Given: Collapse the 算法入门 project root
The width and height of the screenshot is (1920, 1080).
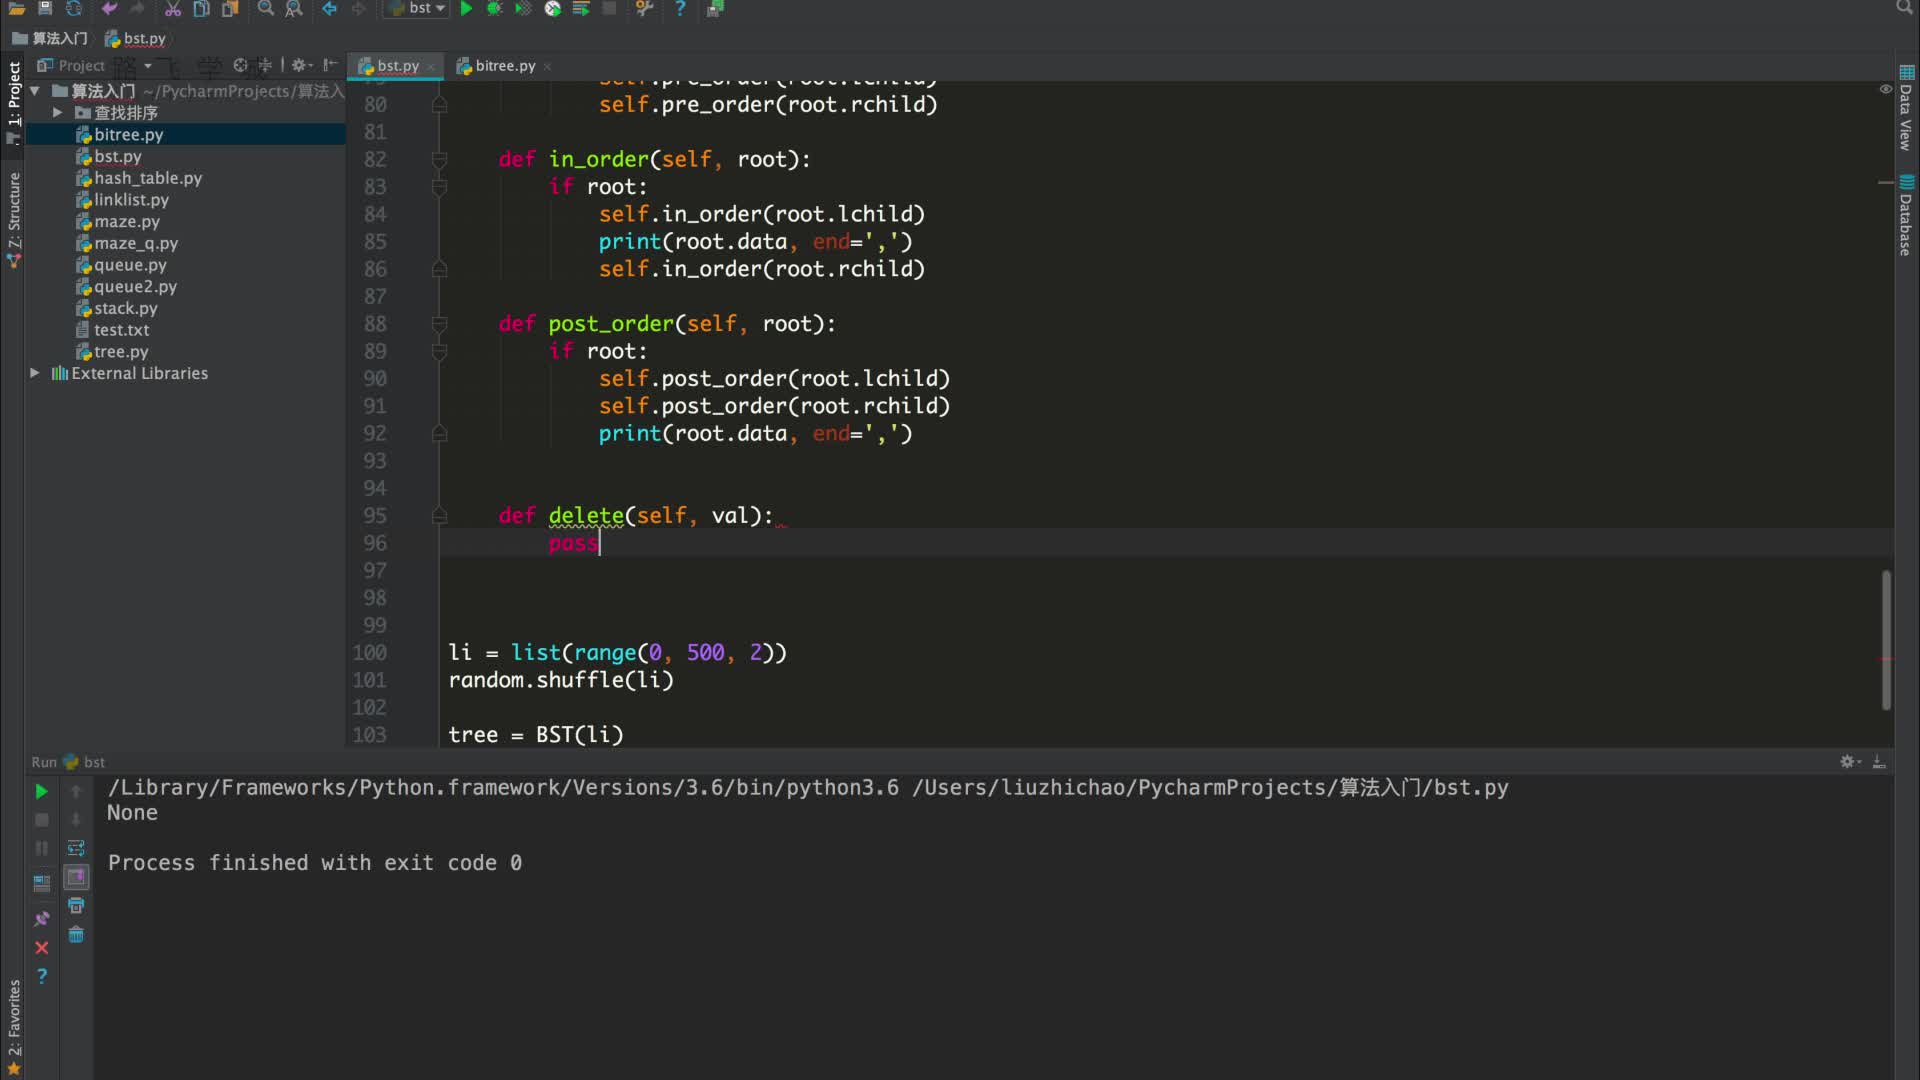Looking at the screenshot, I should click(x=35, y=91).
